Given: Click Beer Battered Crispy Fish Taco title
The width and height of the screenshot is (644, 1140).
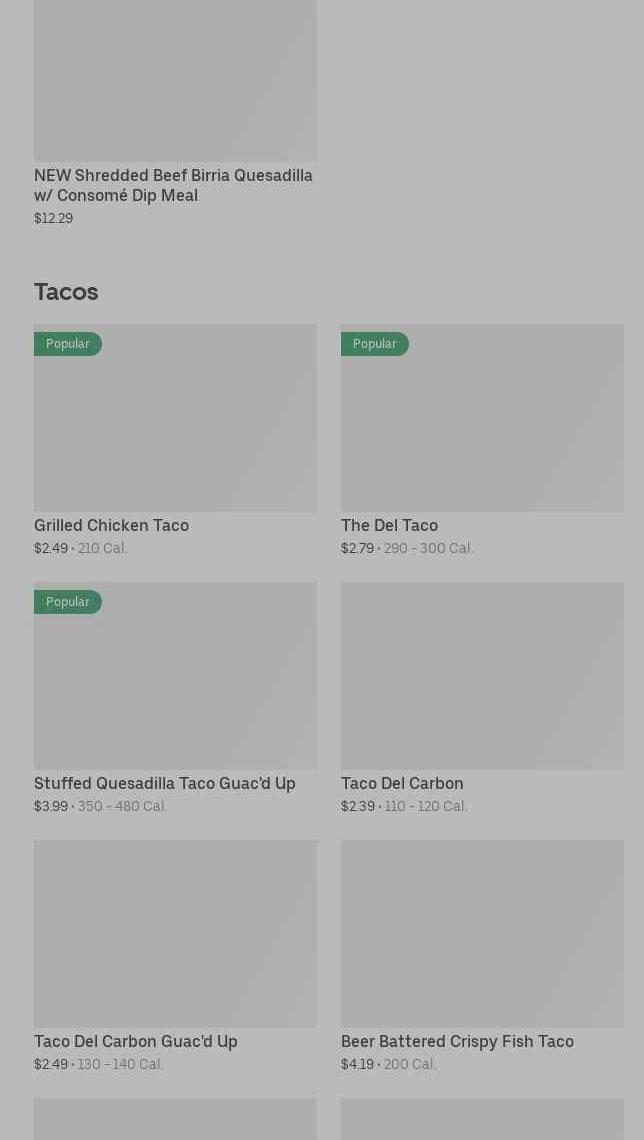Looking at the screenshot, I should coord(457,1041).
